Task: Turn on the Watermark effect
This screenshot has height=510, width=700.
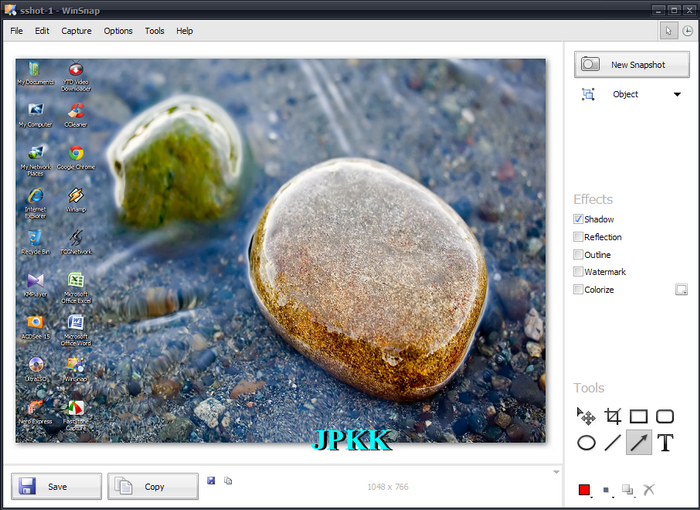Action: [x=579, y=272]
